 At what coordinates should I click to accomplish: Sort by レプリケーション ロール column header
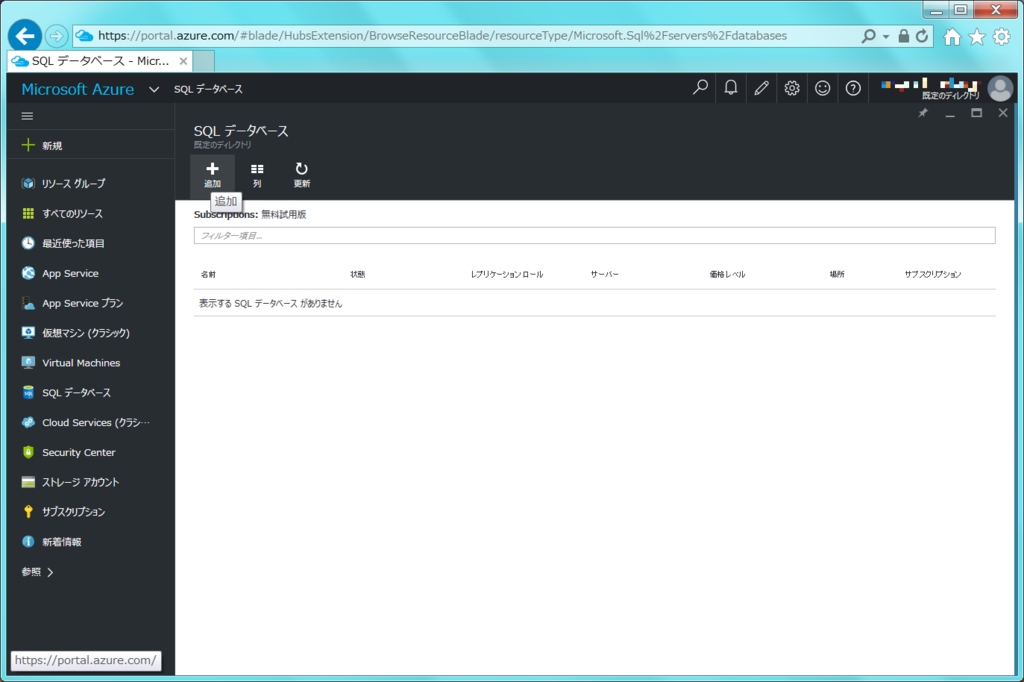[x=507, y=274]
